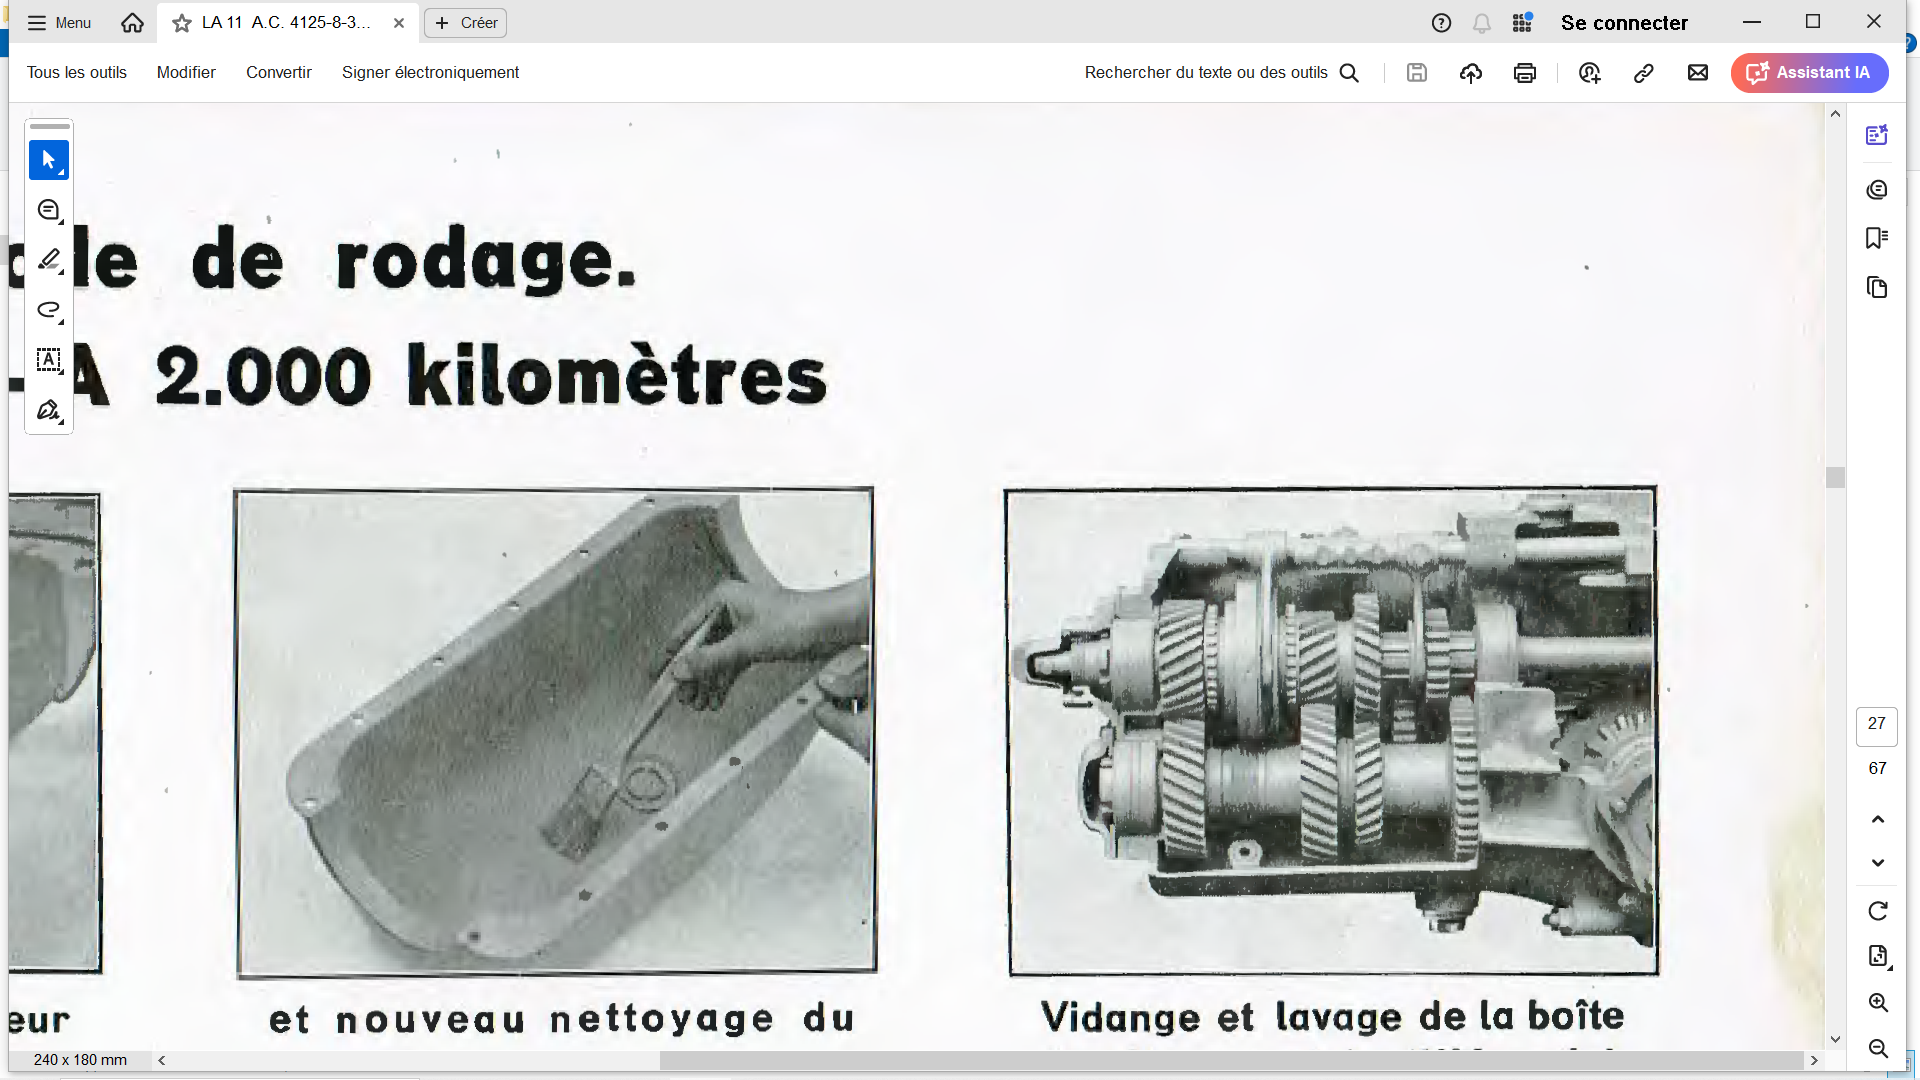Open the Menu hamburger dropdown
Viewport: 1920px width, 1080px height.
click(x=59, y=23)
